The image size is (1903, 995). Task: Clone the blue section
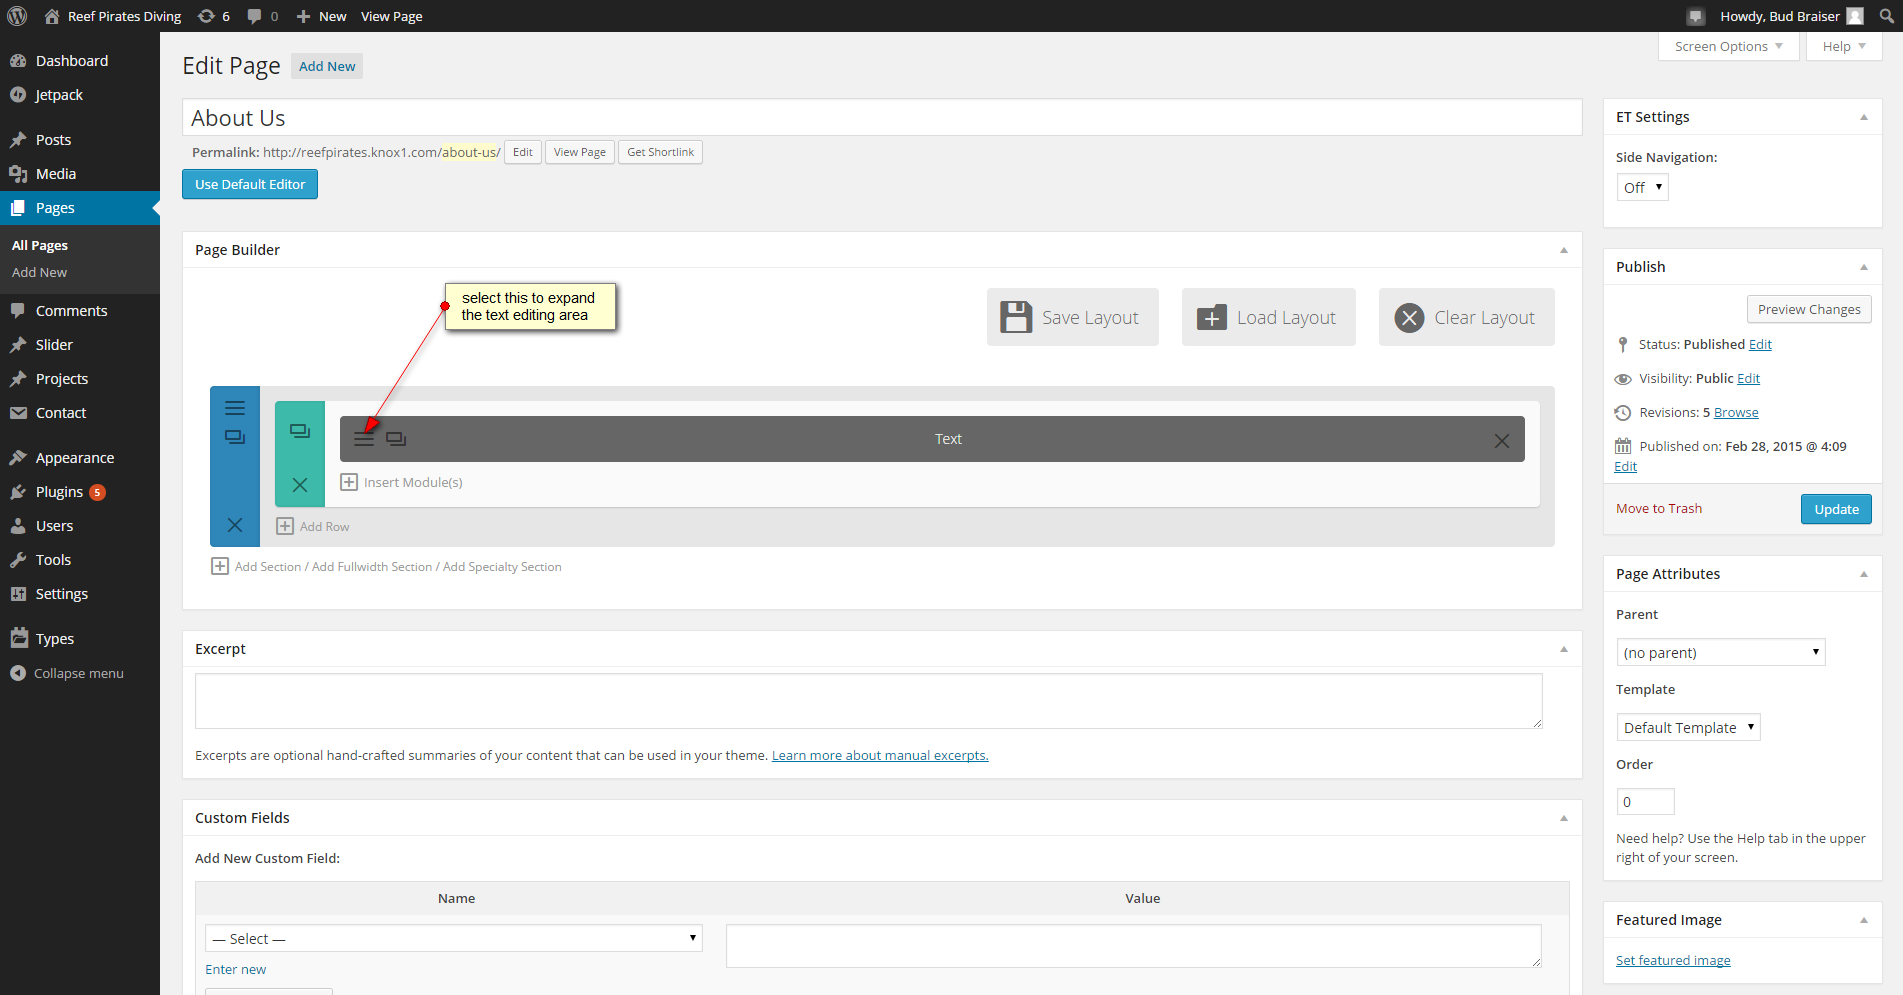tap(235, 437)
